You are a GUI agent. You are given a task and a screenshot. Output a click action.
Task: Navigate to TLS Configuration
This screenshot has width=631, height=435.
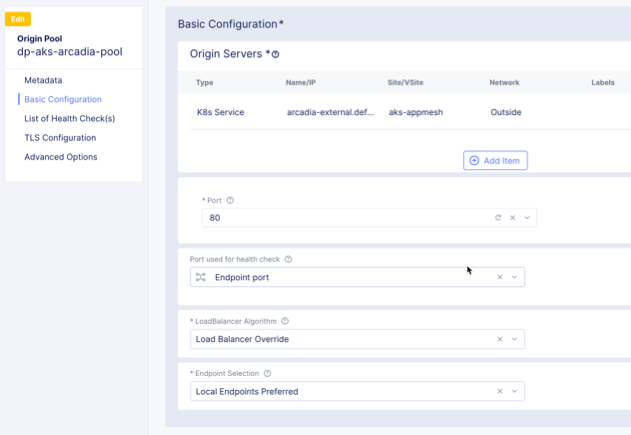coord(60,137)
